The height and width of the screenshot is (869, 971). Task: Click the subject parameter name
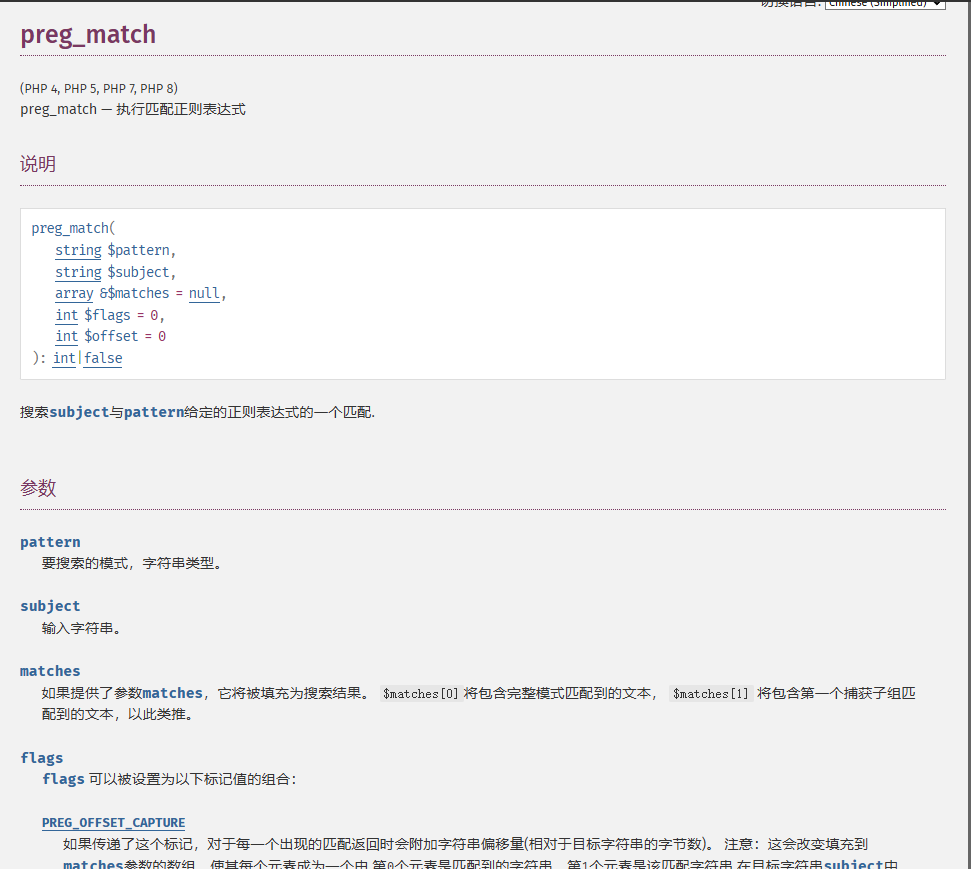(x=50, y=606)
